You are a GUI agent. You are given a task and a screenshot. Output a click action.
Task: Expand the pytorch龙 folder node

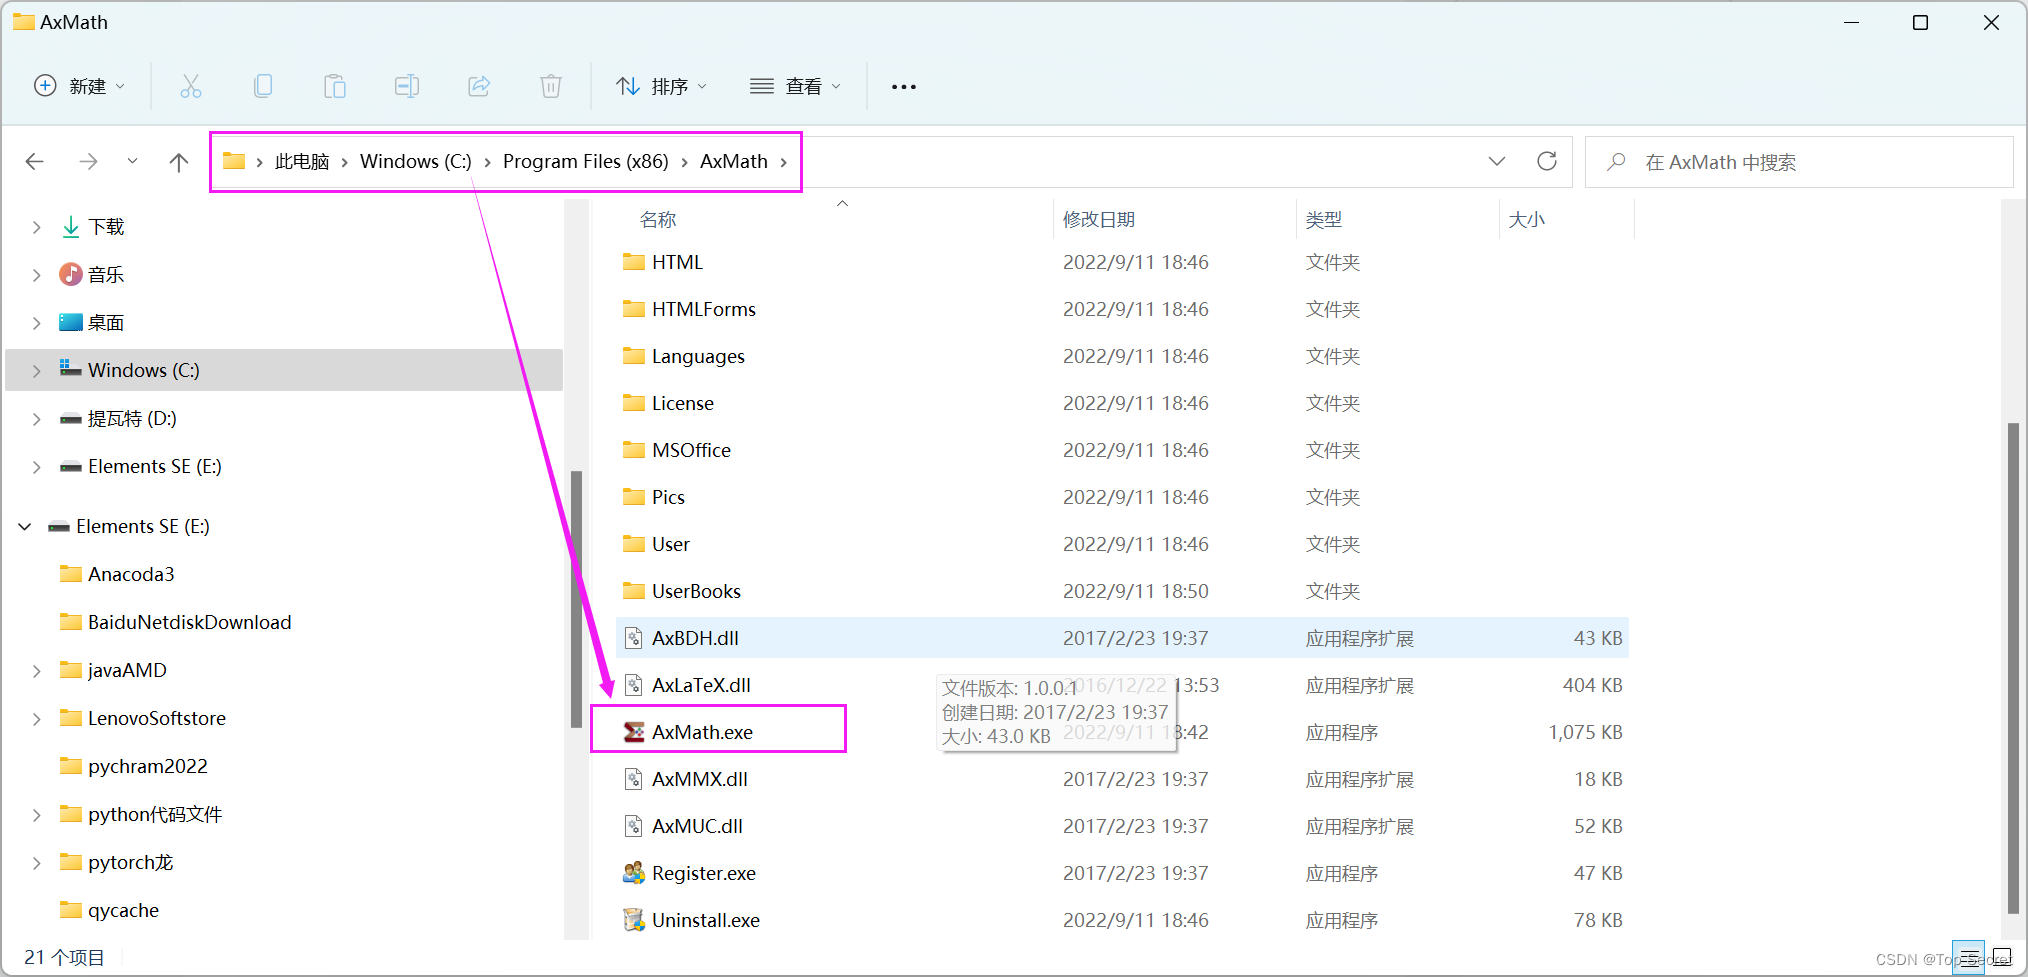37,862
